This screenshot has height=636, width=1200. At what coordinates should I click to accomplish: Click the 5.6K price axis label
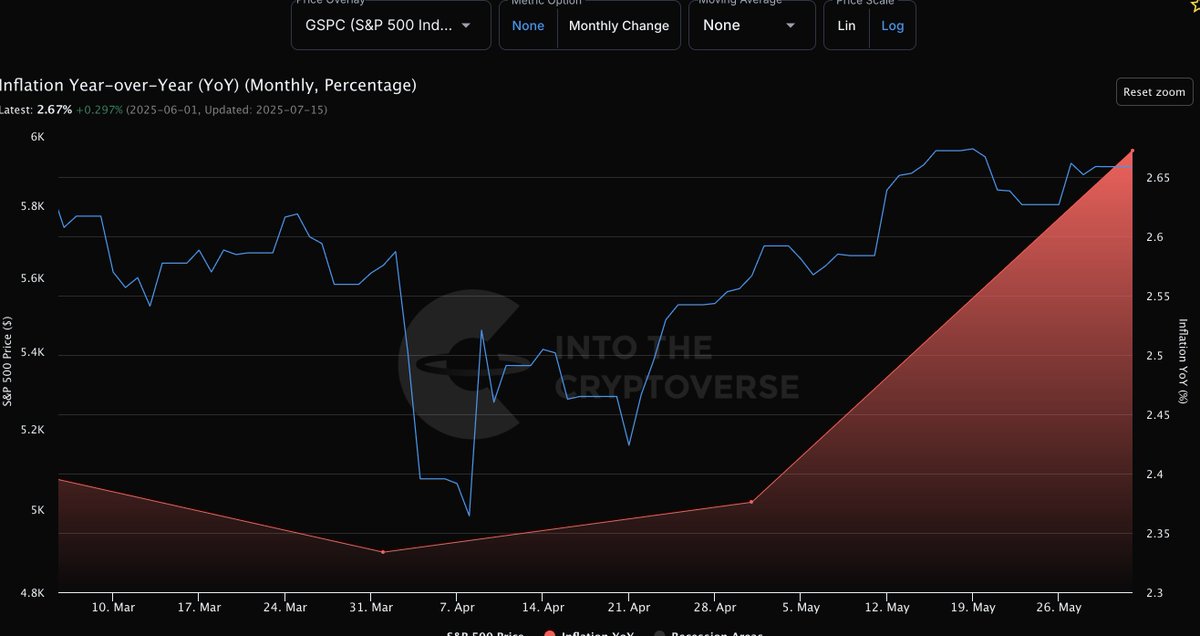[x=33, y=278]
